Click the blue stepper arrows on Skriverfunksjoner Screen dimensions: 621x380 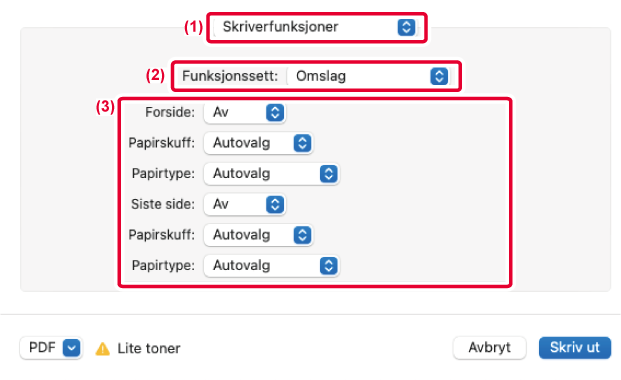pyautogui.click(x=406, y=27)
